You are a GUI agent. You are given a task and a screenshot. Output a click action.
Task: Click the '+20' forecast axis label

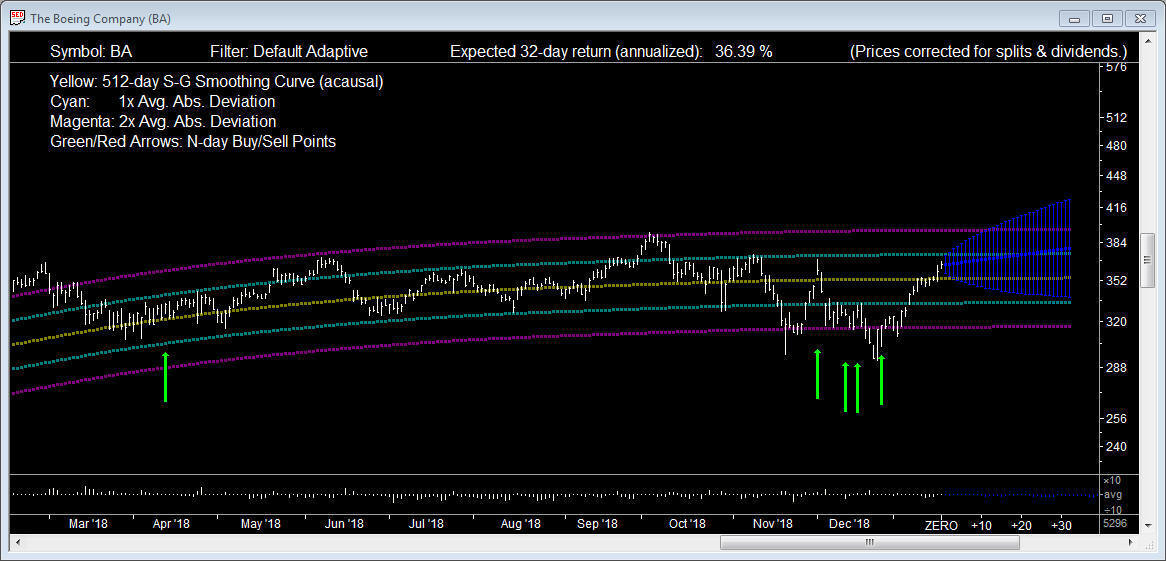click(1021, 525)
